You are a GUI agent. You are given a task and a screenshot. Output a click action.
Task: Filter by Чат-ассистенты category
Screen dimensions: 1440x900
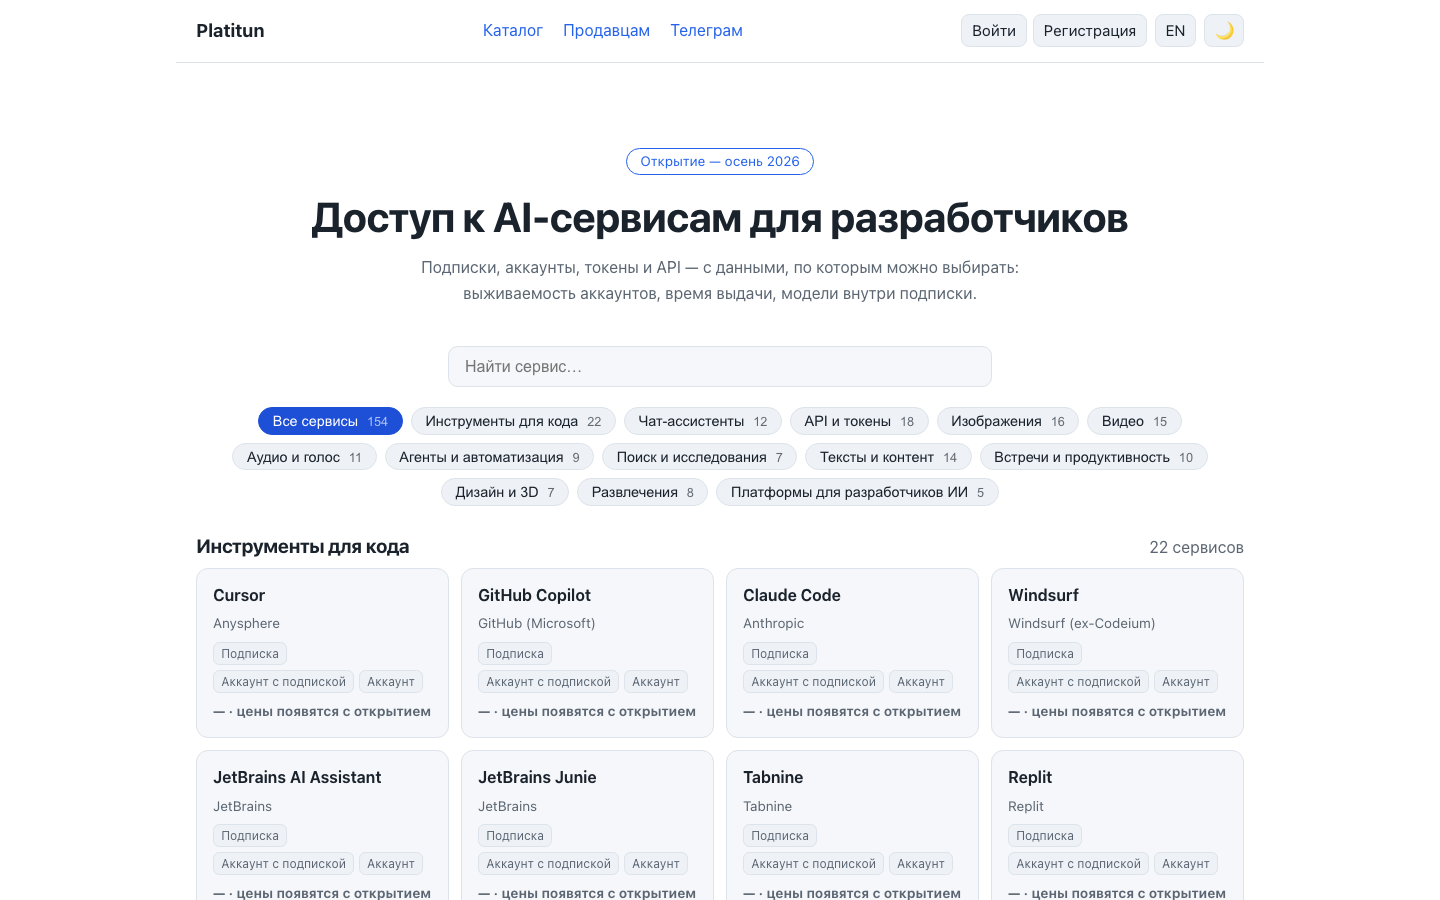point(703,421)
